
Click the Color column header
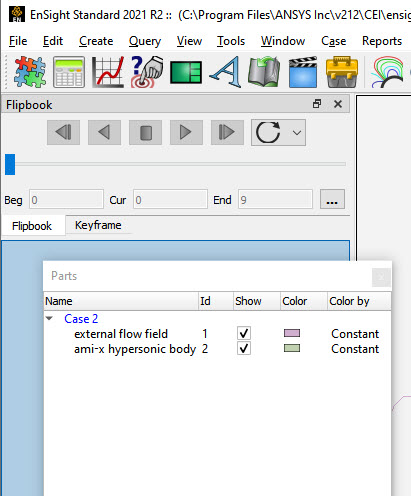coord(304,301)
